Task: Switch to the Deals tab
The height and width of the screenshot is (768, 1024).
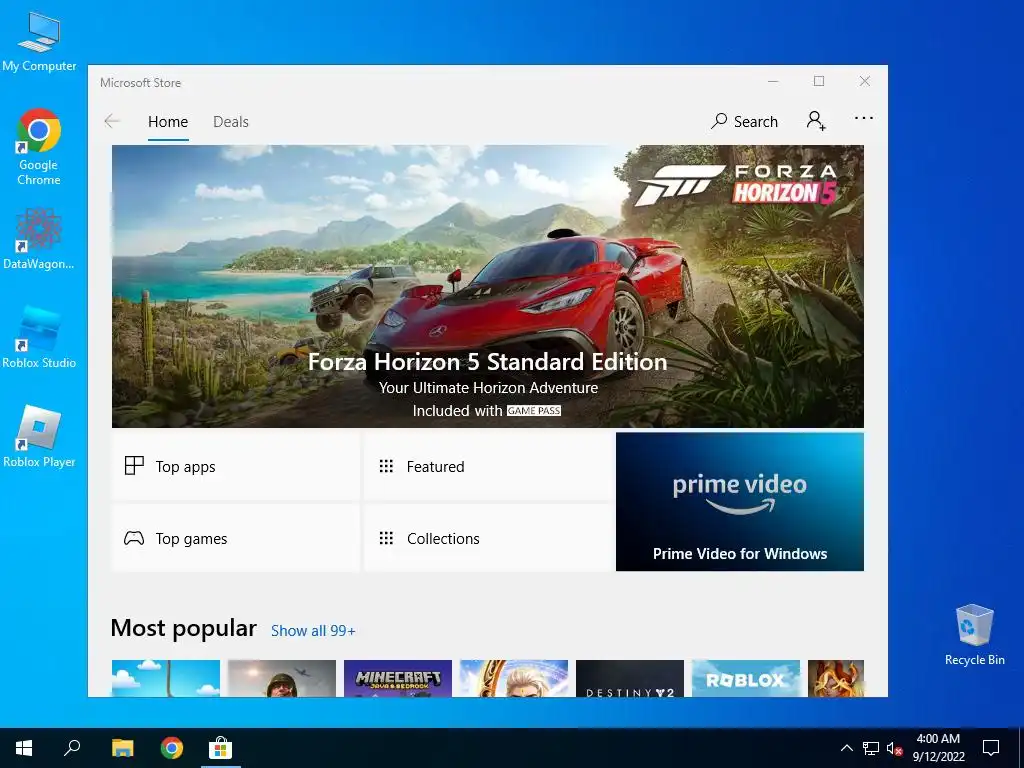Action: tap(231, 122)
